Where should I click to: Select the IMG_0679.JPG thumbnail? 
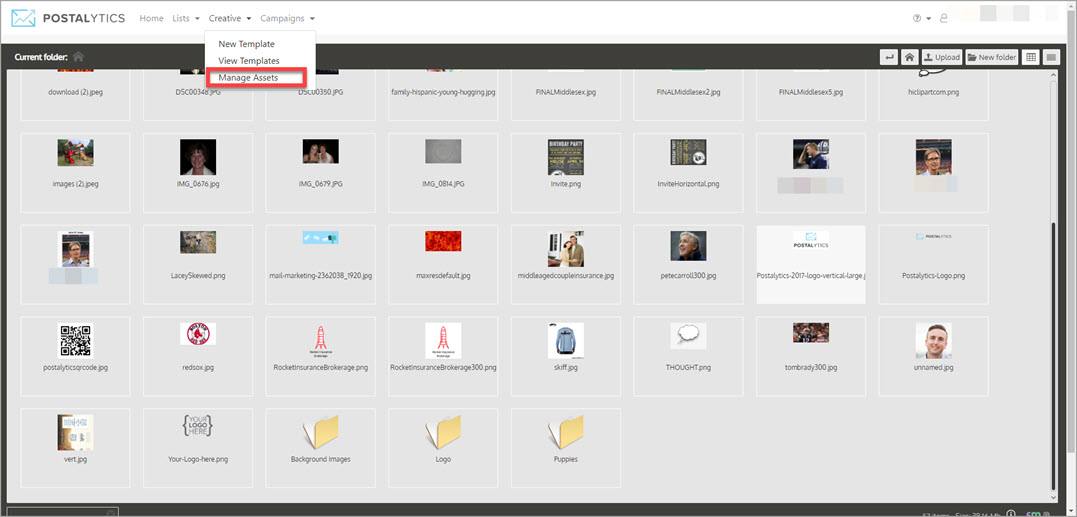pos(321,152)
